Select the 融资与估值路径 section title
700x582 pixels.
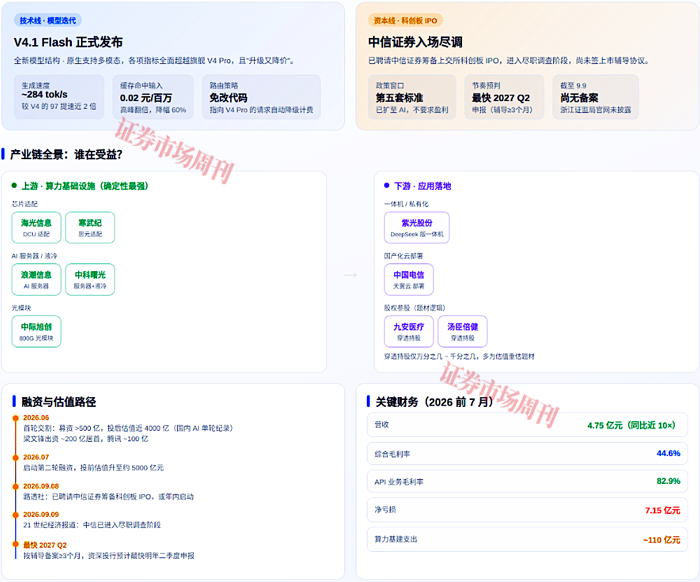coord(59,402)
